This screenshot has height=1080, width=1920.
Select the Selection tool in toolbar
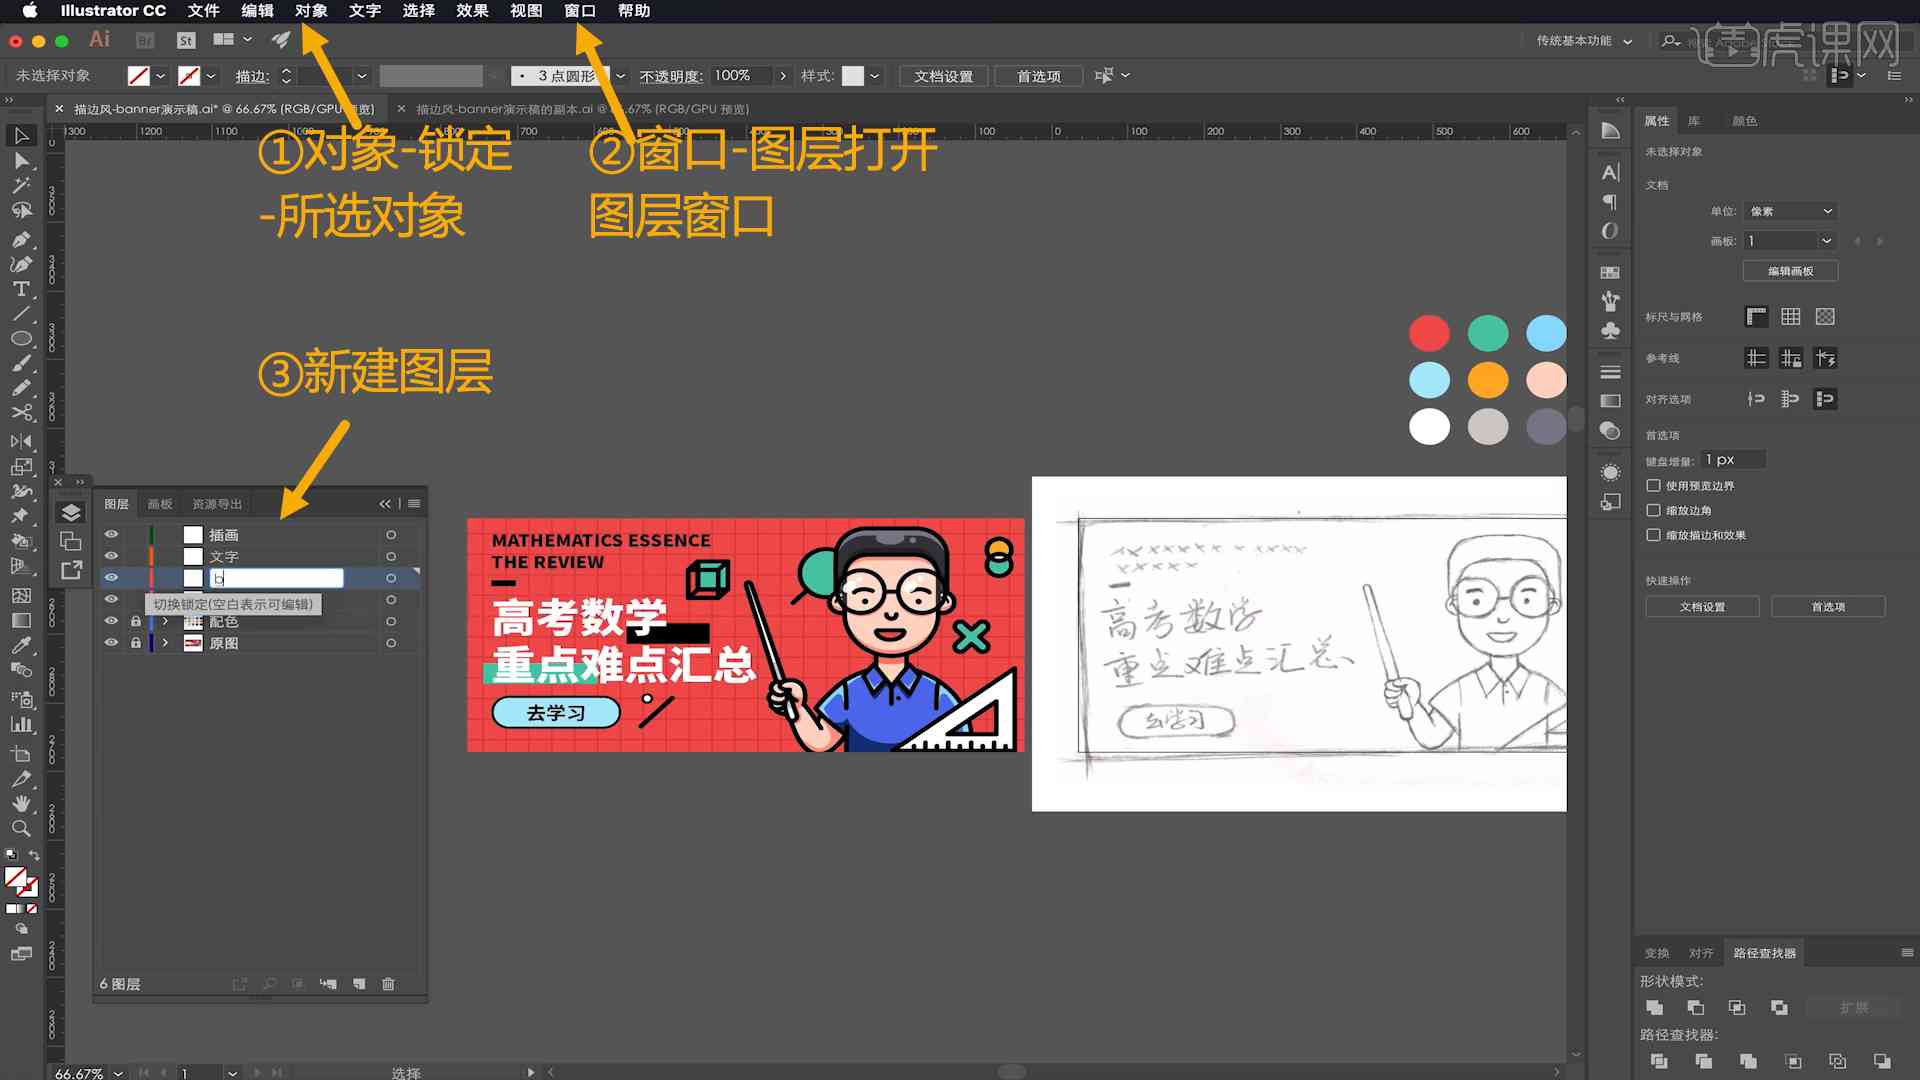(18, 135)
